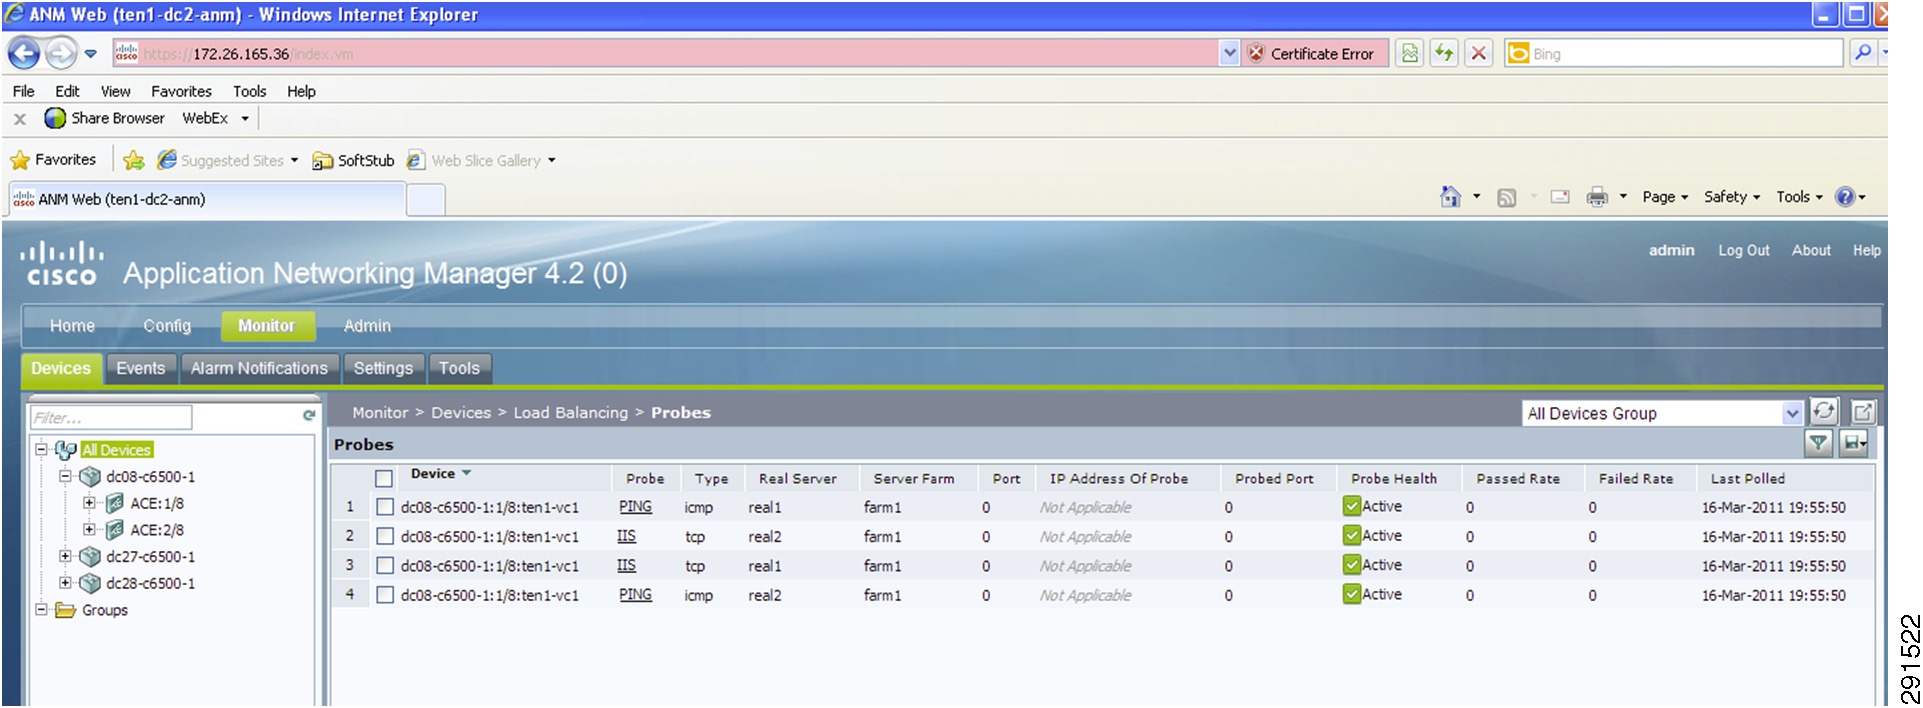
Task: Open the Edit menu
Action: (x=67, y=91)
